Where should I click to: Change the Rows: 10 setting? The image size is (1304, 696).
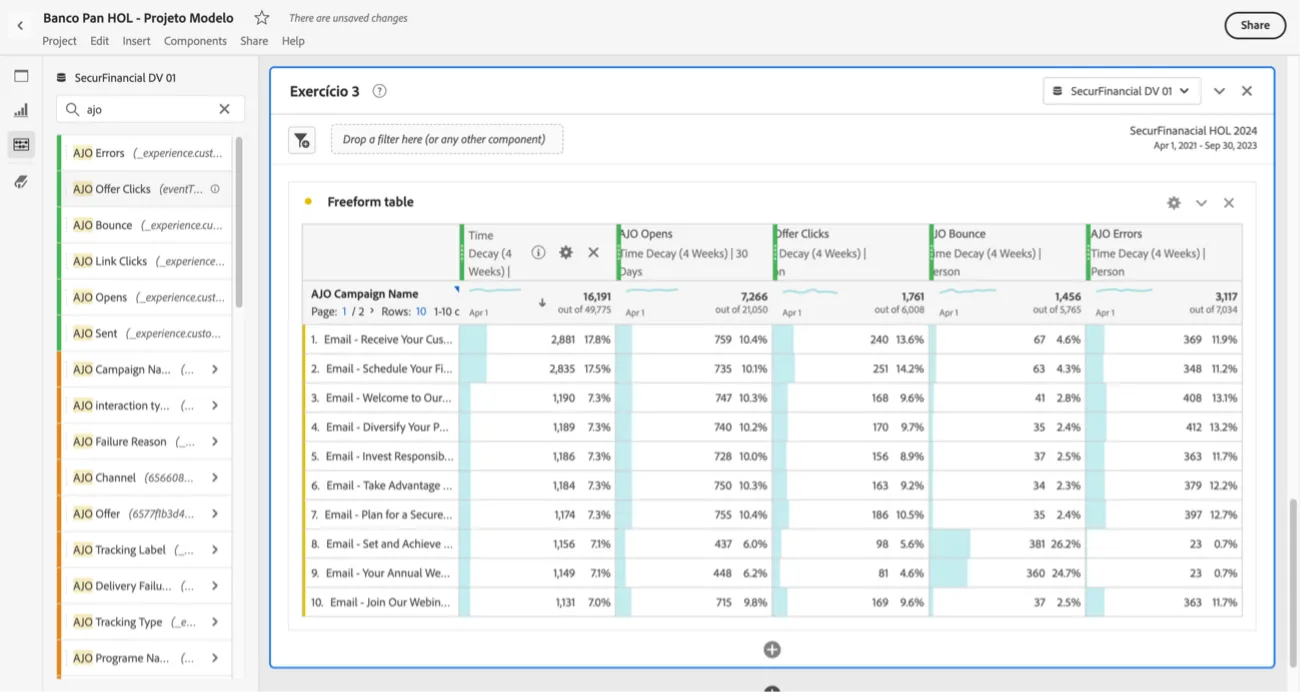click(x=421, y=312)
